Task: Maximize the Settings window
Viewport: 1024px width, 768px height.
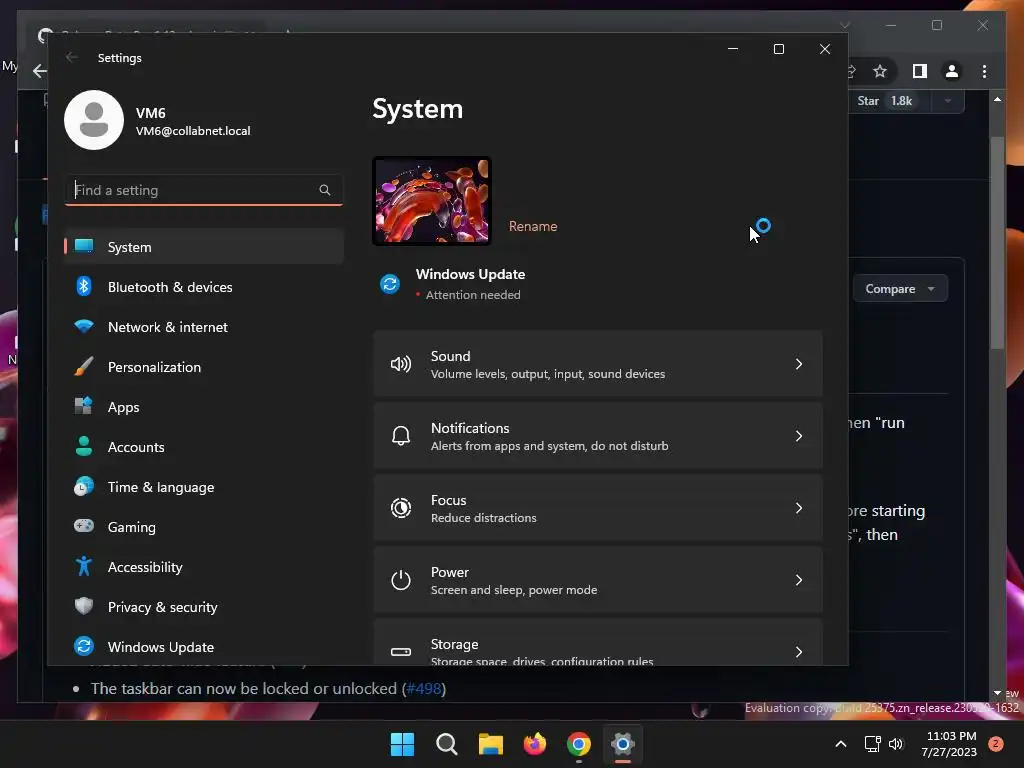Action: click(778, 49)
